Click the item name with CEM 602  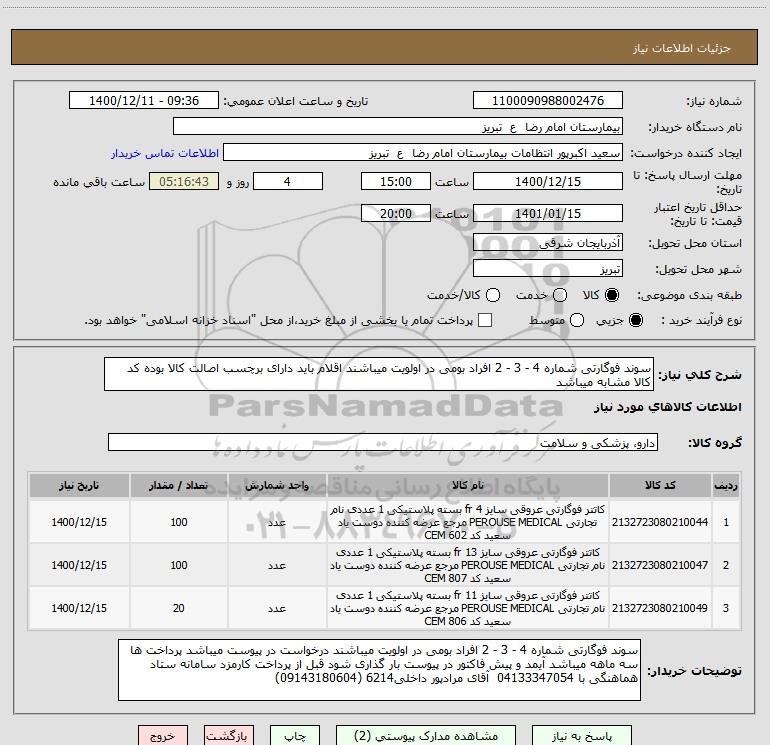pos(468,522)
